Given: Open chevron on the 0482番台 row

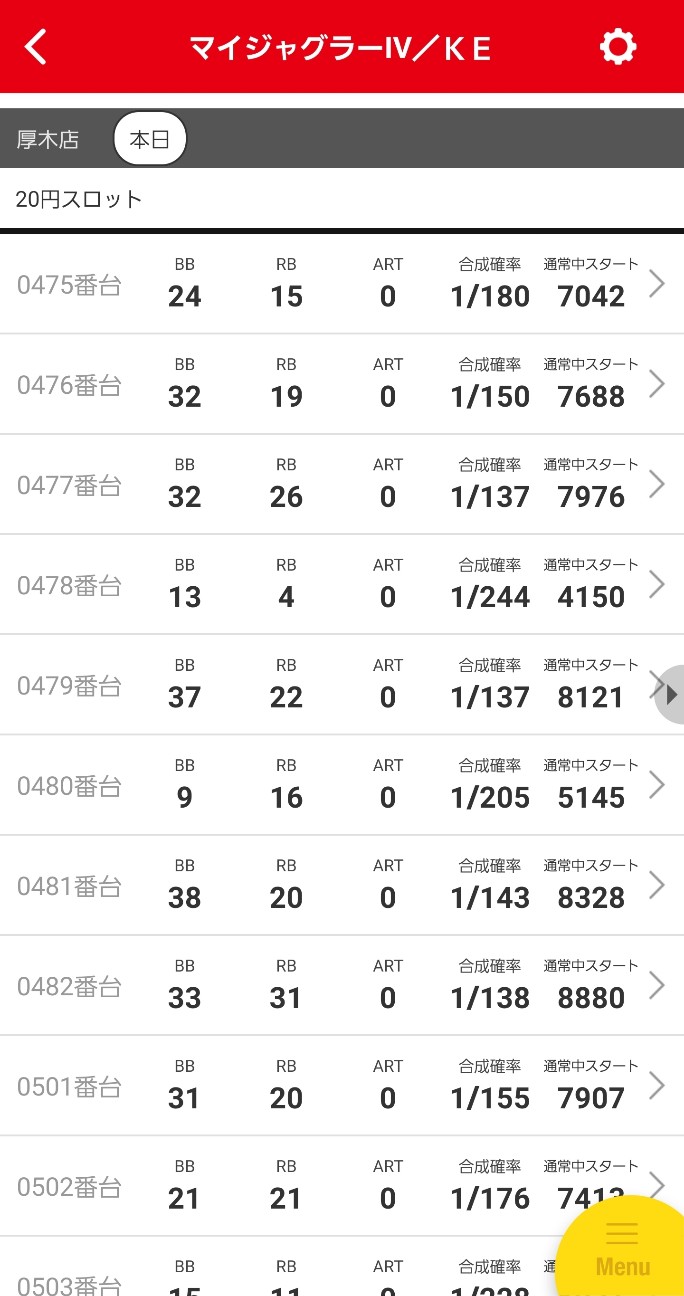Looking at the screenshot, I should (657, 985).
